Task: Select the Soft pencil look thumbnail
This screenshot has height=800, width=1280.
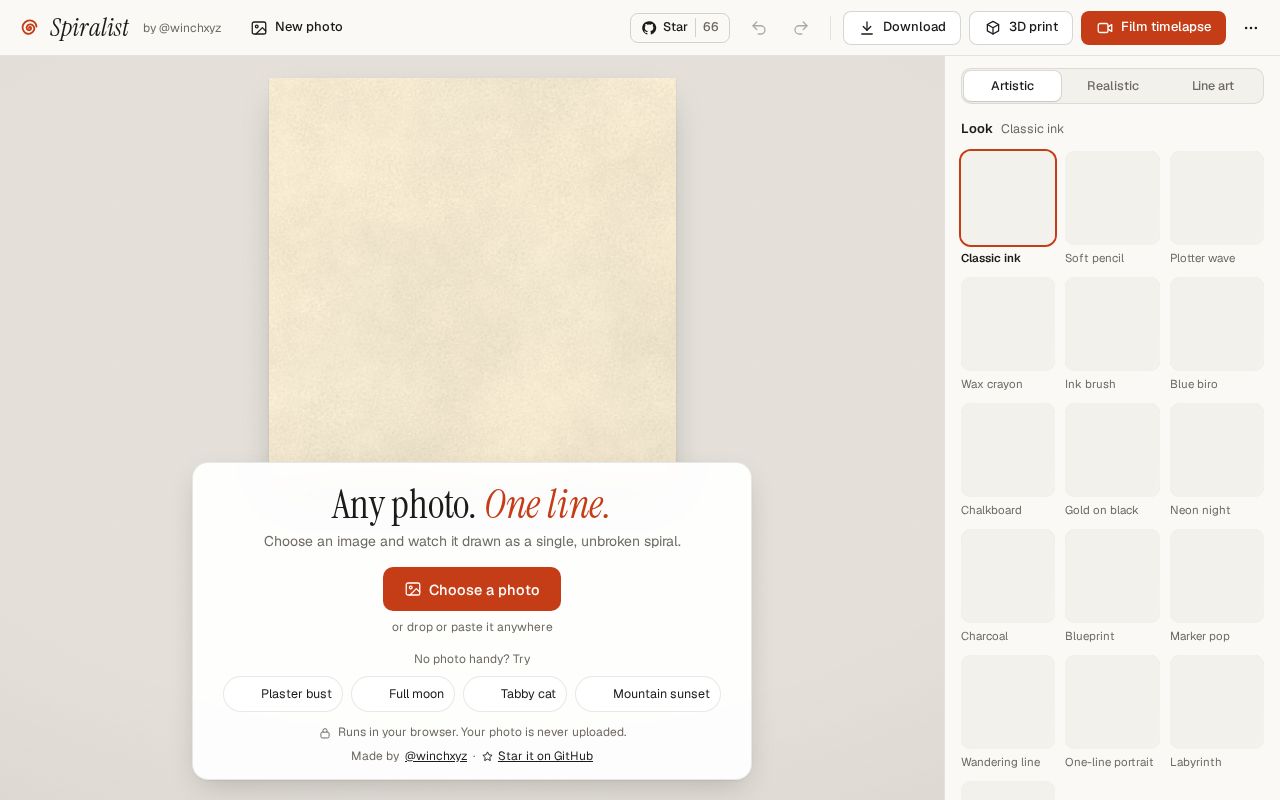Action: [1112, 198]
